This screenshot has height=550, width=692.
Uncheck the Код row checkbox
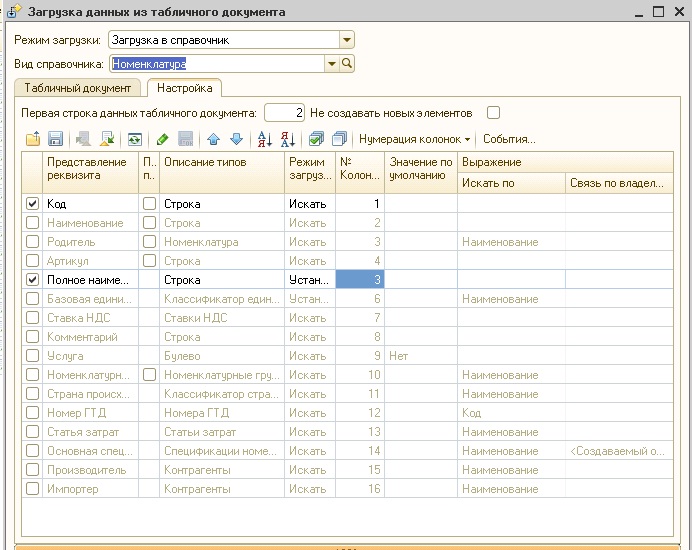(32, 203)
